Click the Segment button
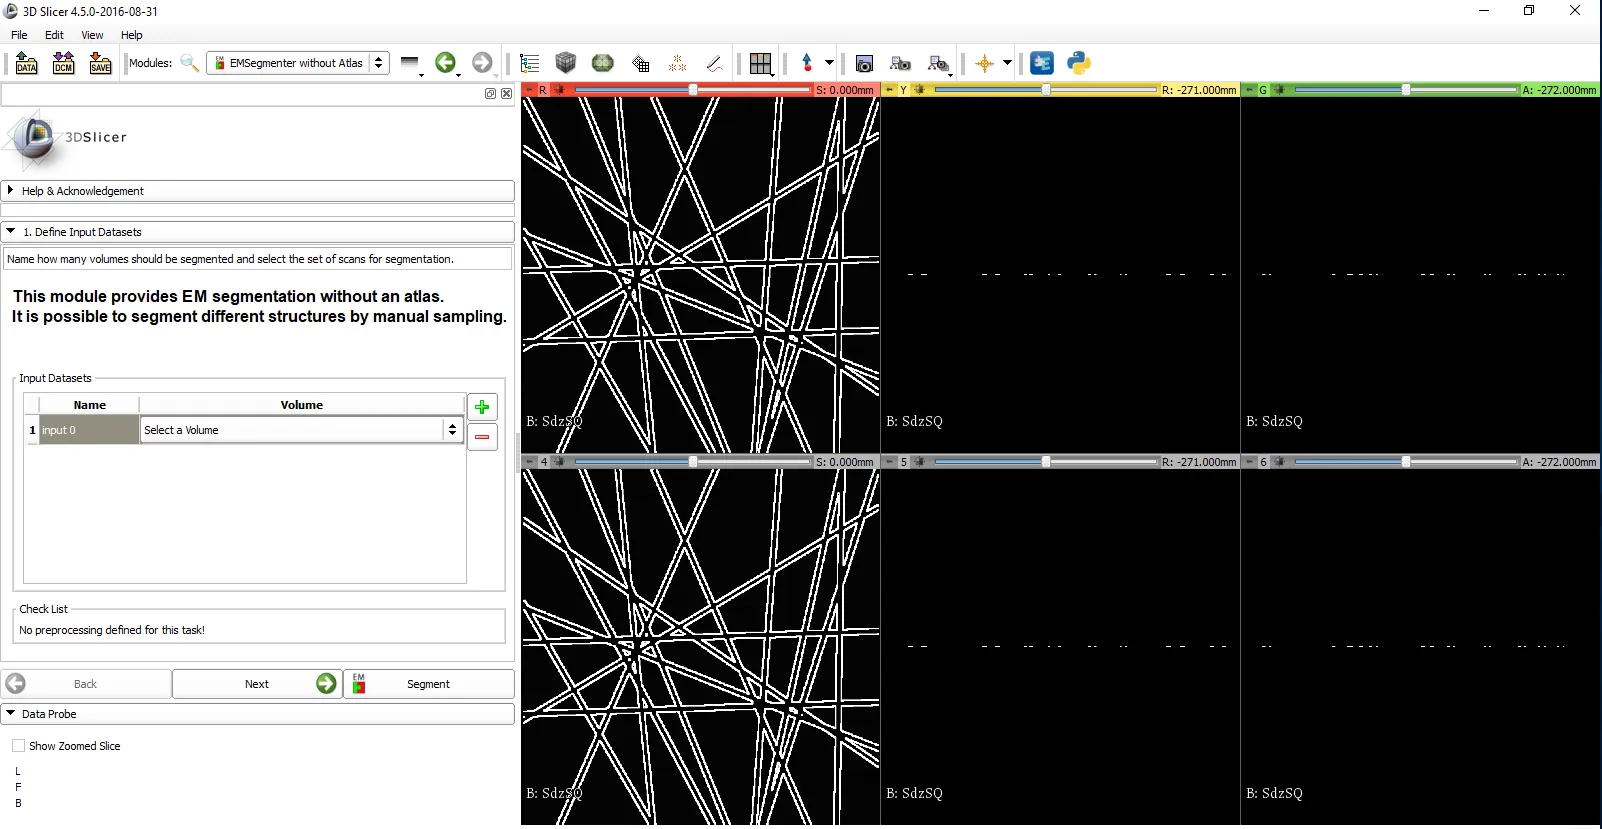 429,684
